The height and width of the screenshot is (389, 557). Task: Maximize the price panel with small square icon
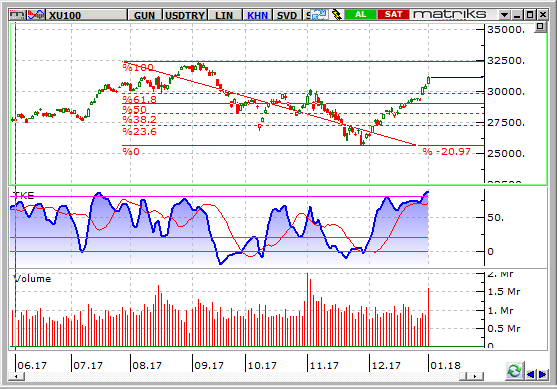(540, 27)
